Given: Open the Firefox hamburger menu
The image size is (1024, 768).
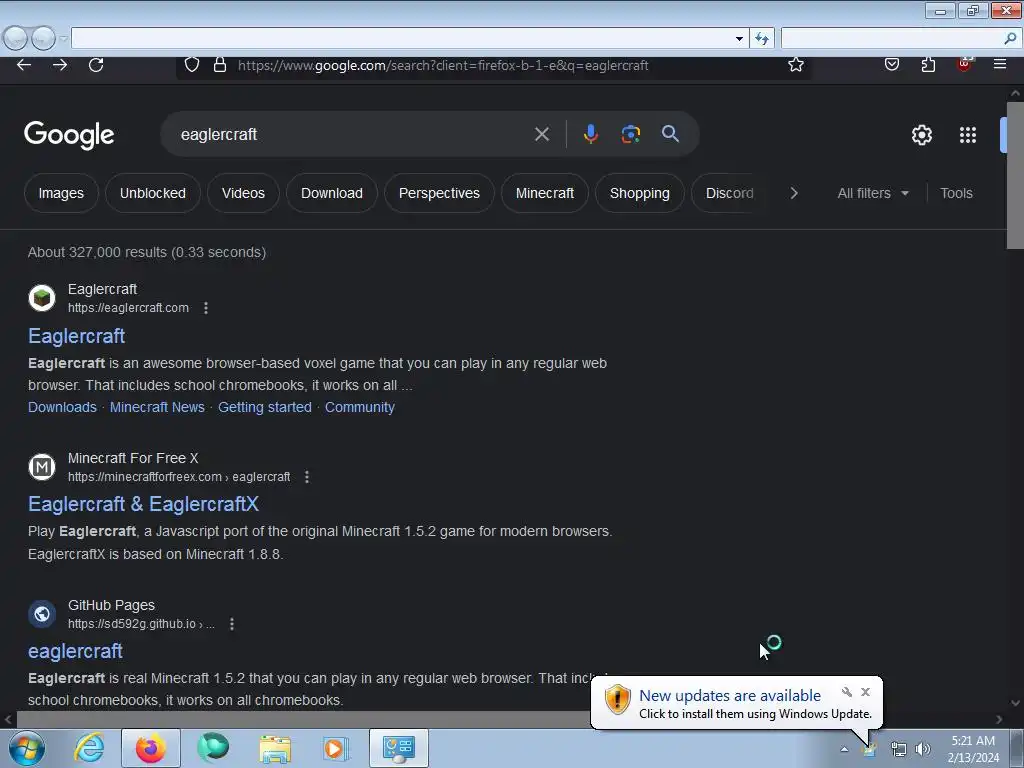Looking at the screenshot, I should click(x=999, y=64).
